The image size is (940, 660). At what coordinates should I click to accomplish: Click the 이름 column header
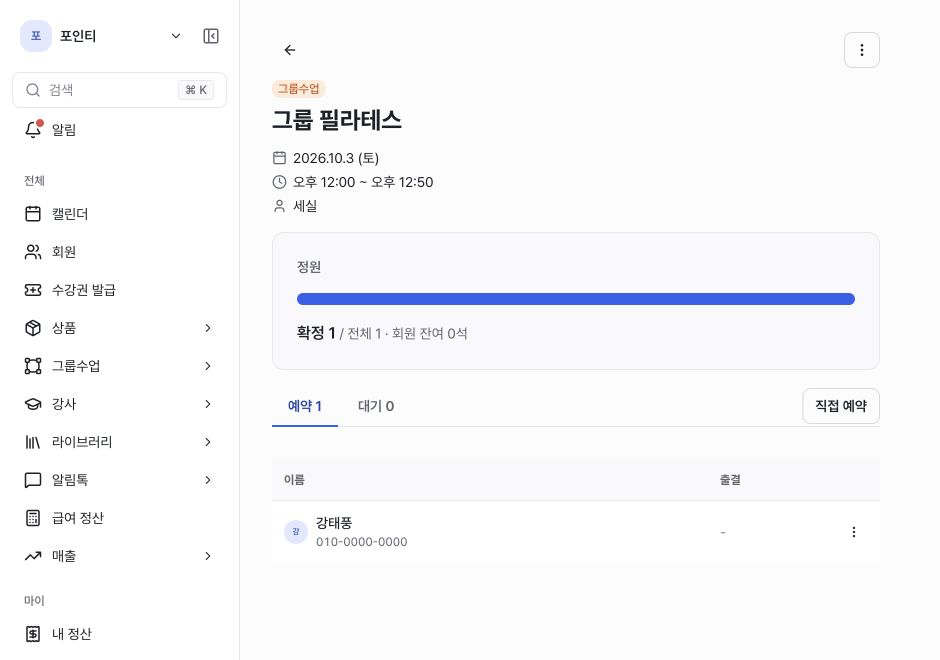[x=294, y=480]
